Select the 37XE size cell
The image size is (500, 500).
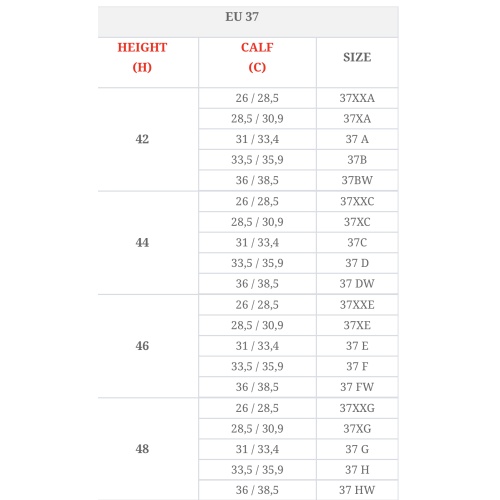357,325
